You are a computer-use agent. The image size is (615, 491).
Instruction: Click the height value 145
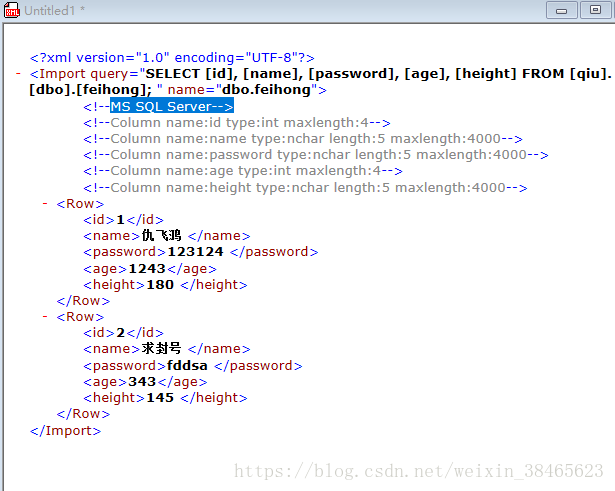tap(160, 398)
